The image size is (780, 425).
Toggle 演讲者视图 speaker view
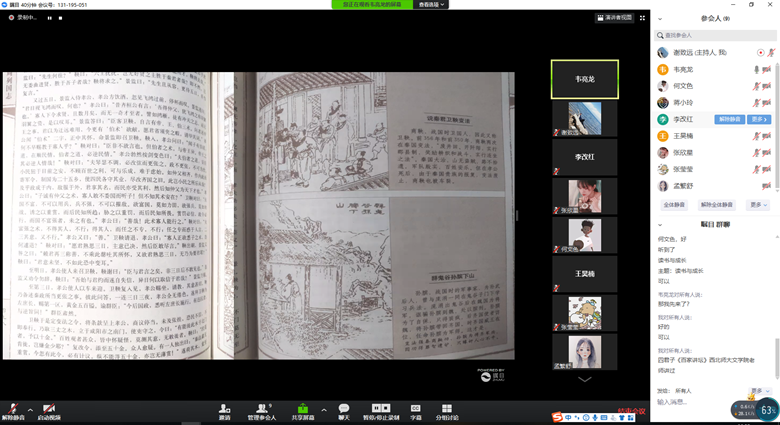(614, 17)
